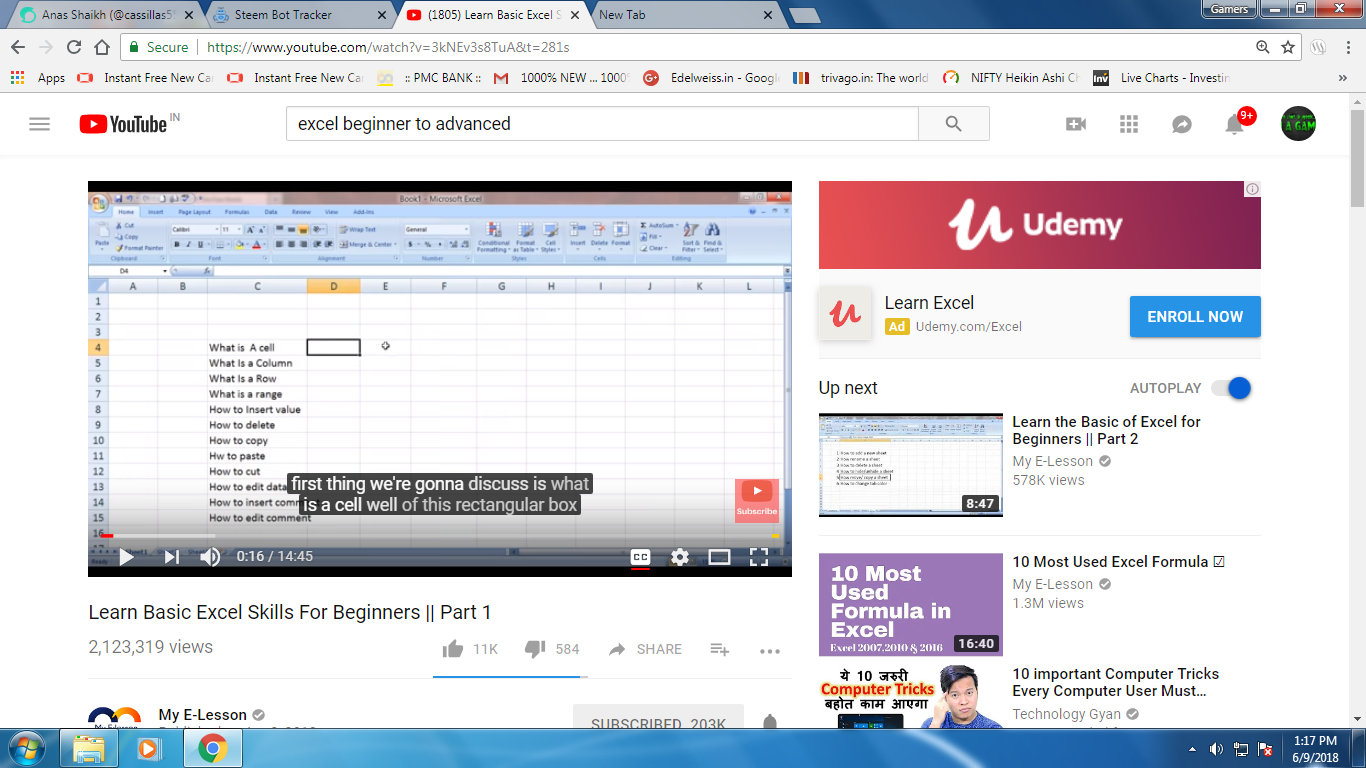
Task: Open the ad info icon on Udemy banner
Action: click(1252, 189)
